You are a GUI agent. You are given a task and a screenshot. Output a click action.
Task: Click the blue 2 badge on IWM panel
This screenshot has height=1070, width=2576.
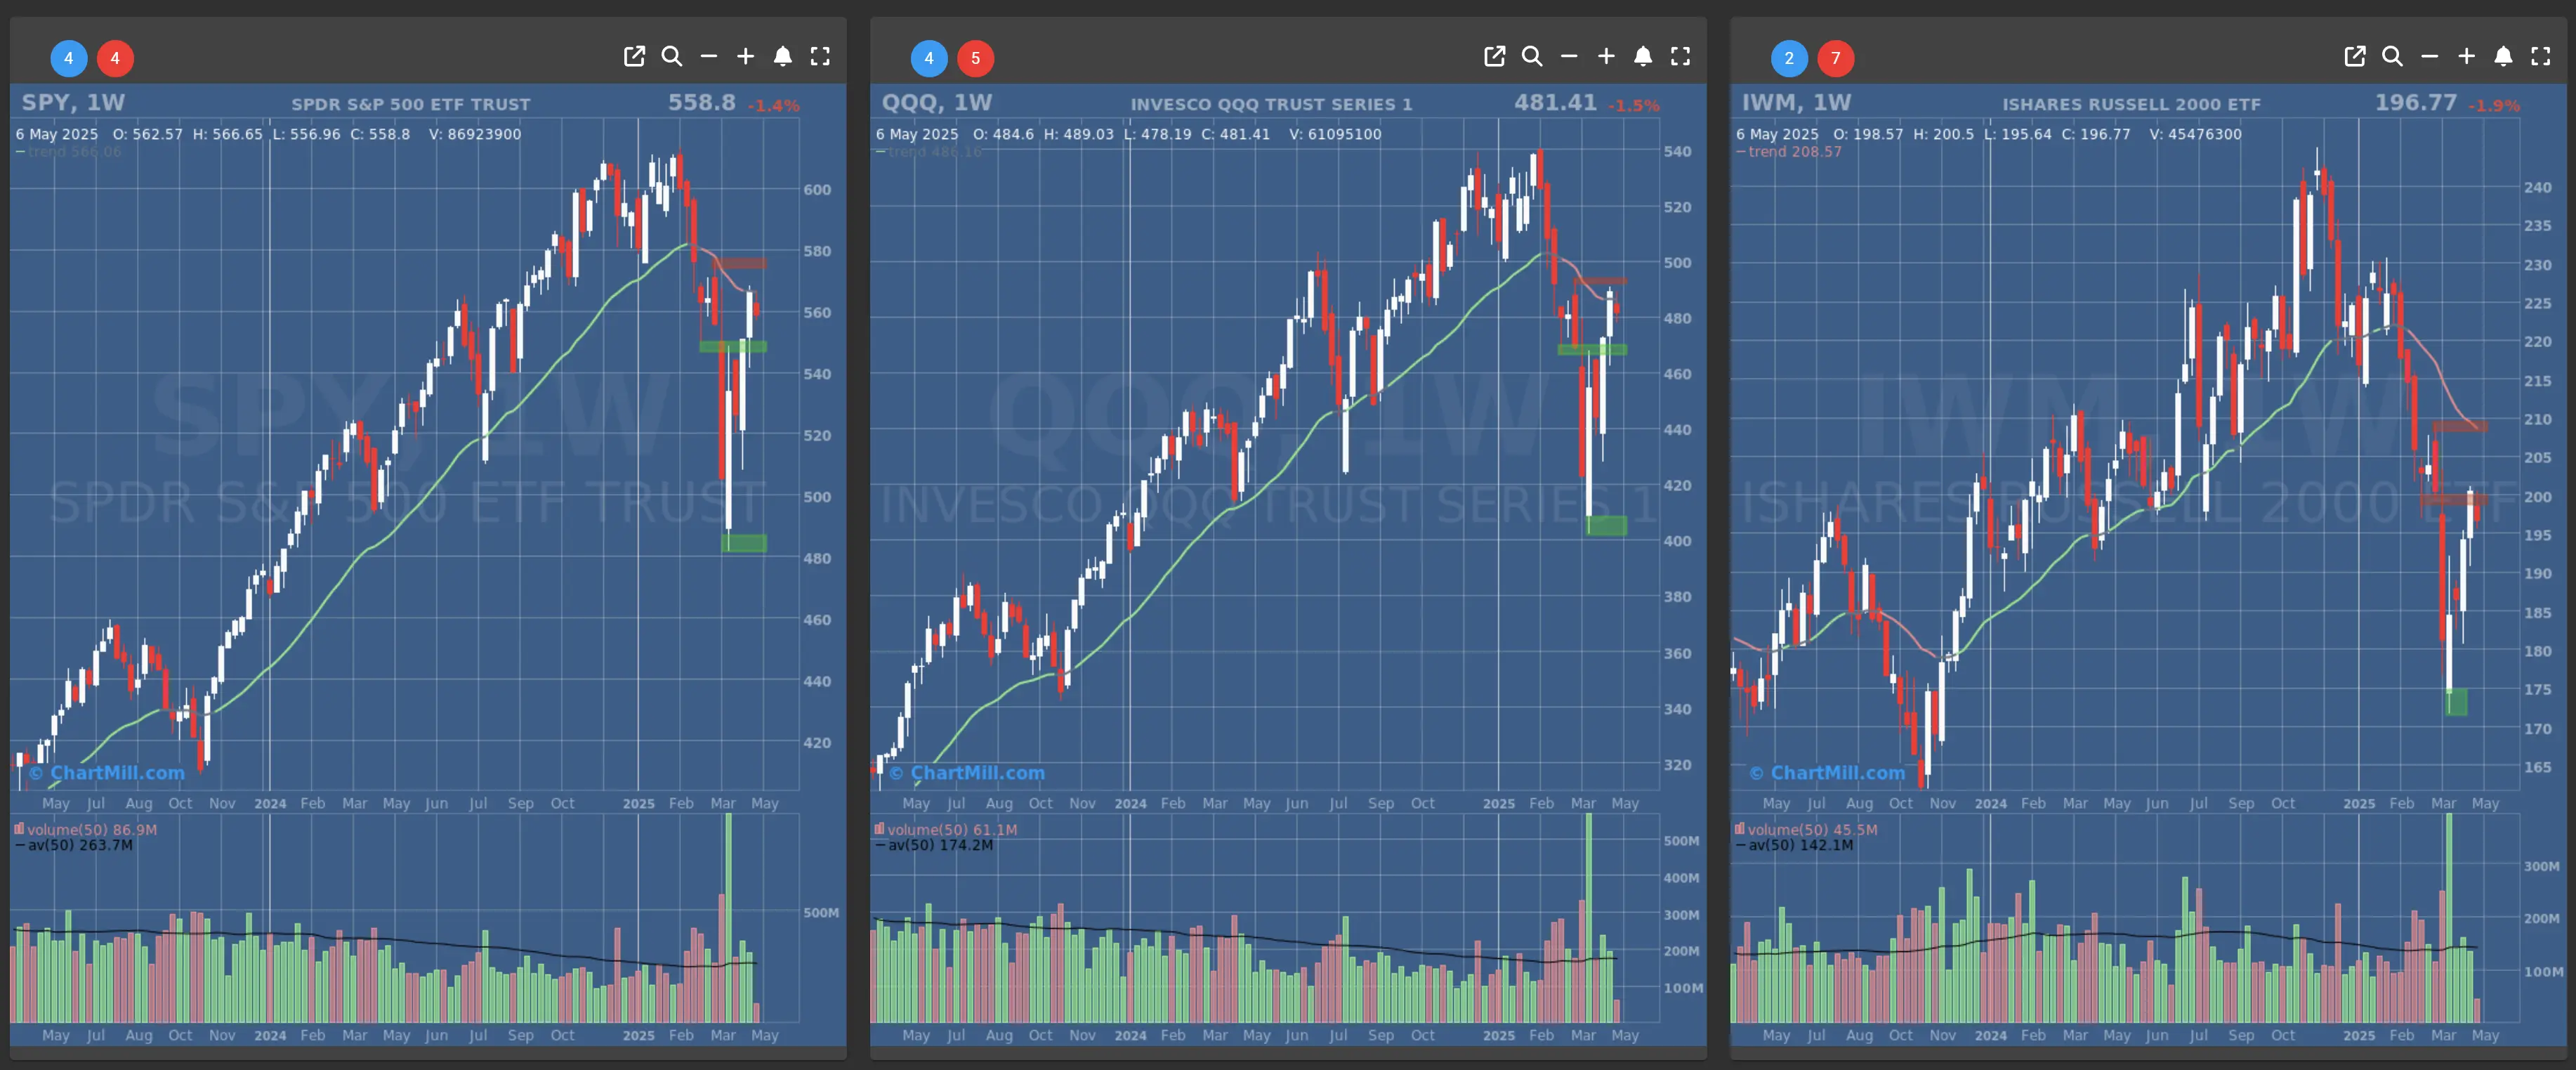1789,58
